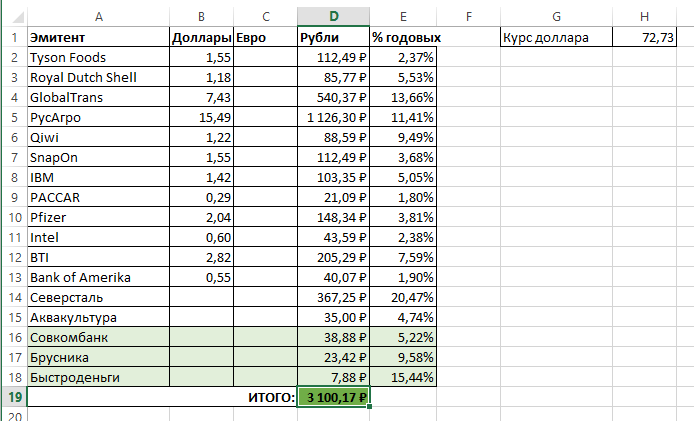
Task: Select column A header
Action: coord(98,17)
